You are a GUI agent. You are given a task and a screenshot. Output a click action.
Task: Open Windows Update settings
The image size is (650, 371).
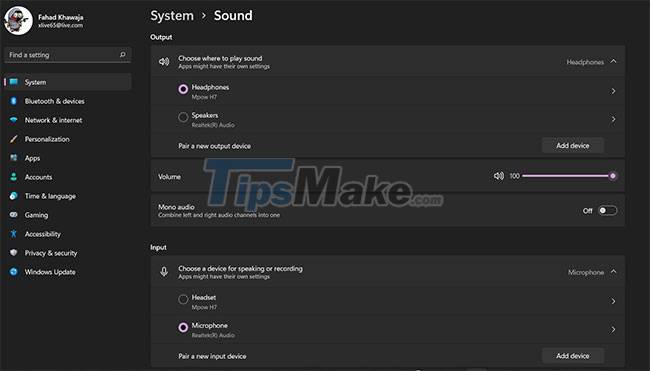68,272
